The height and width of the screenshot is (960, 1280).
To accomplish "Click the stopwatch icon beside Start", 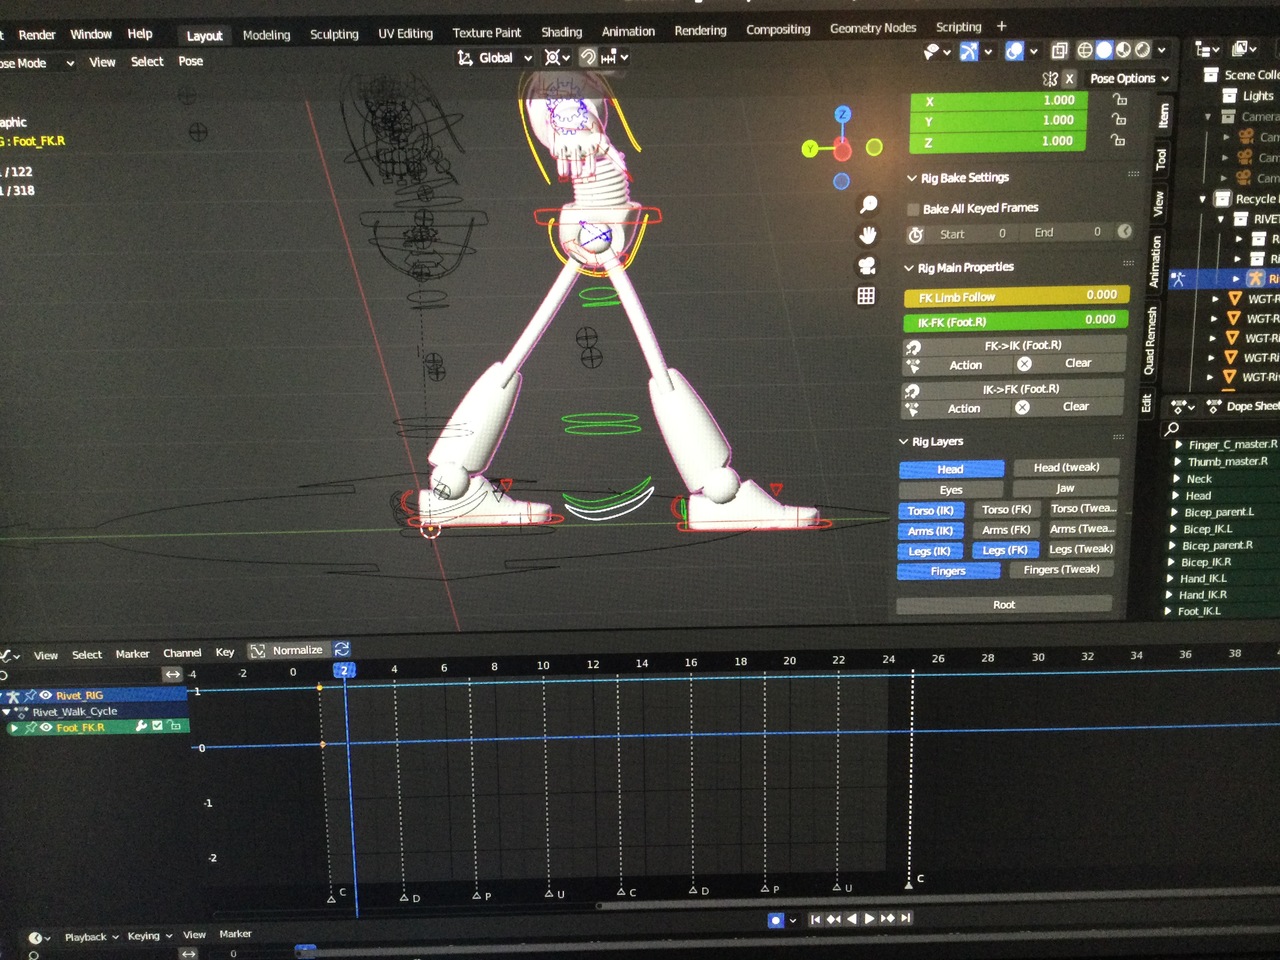I will (915, 234).
